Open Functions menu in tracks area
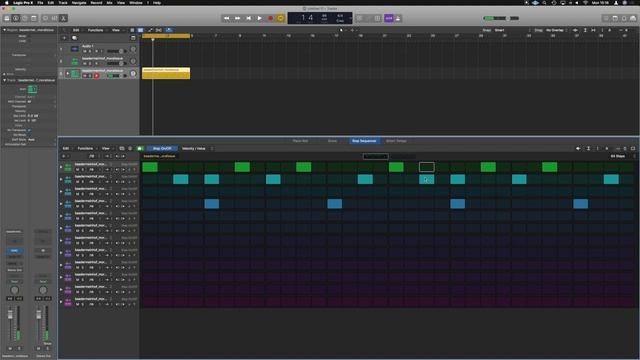The image size is (640, 360). click(x=96, y=30)
